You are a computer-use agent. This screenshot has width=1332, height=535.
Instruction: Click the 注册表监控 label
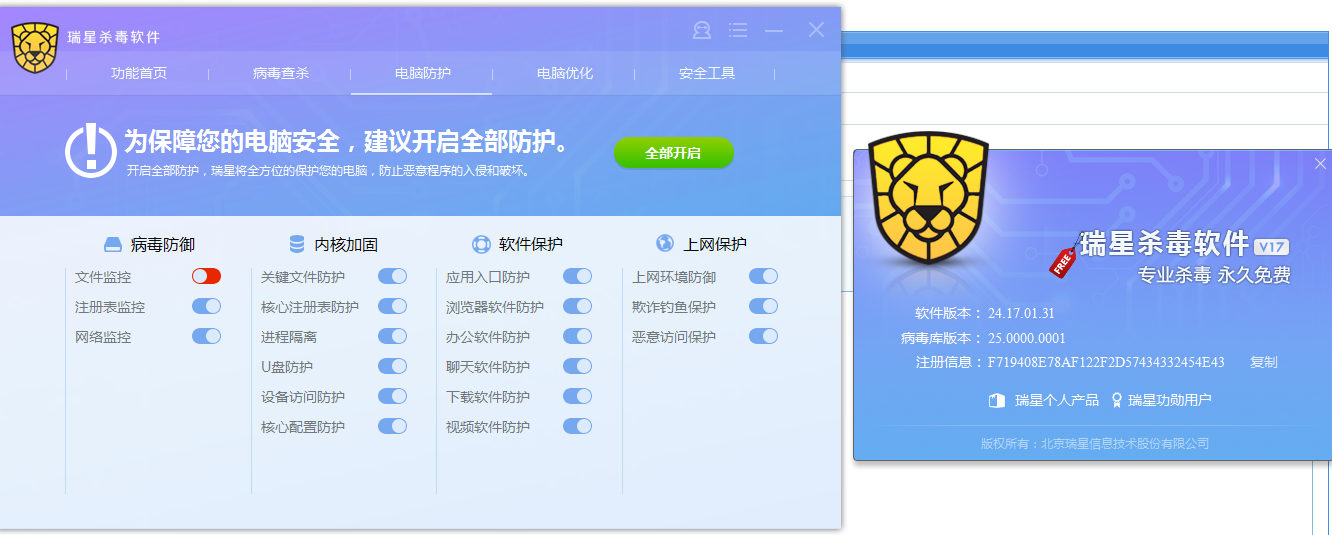pos(110,307)
